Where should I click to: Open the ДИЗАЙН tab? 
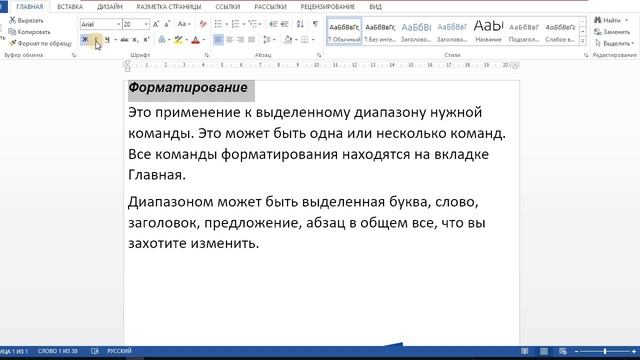pos(109,7)
